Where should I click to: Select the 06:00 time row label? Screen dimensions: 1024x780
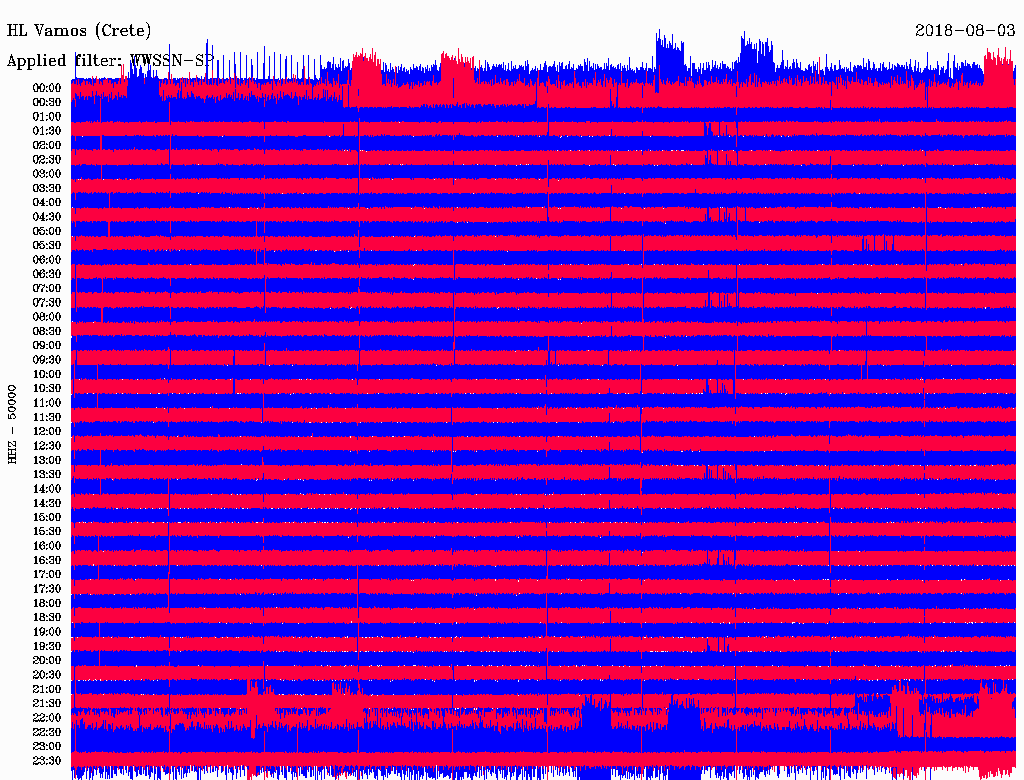pyautogui.click(x=47, y=260)
